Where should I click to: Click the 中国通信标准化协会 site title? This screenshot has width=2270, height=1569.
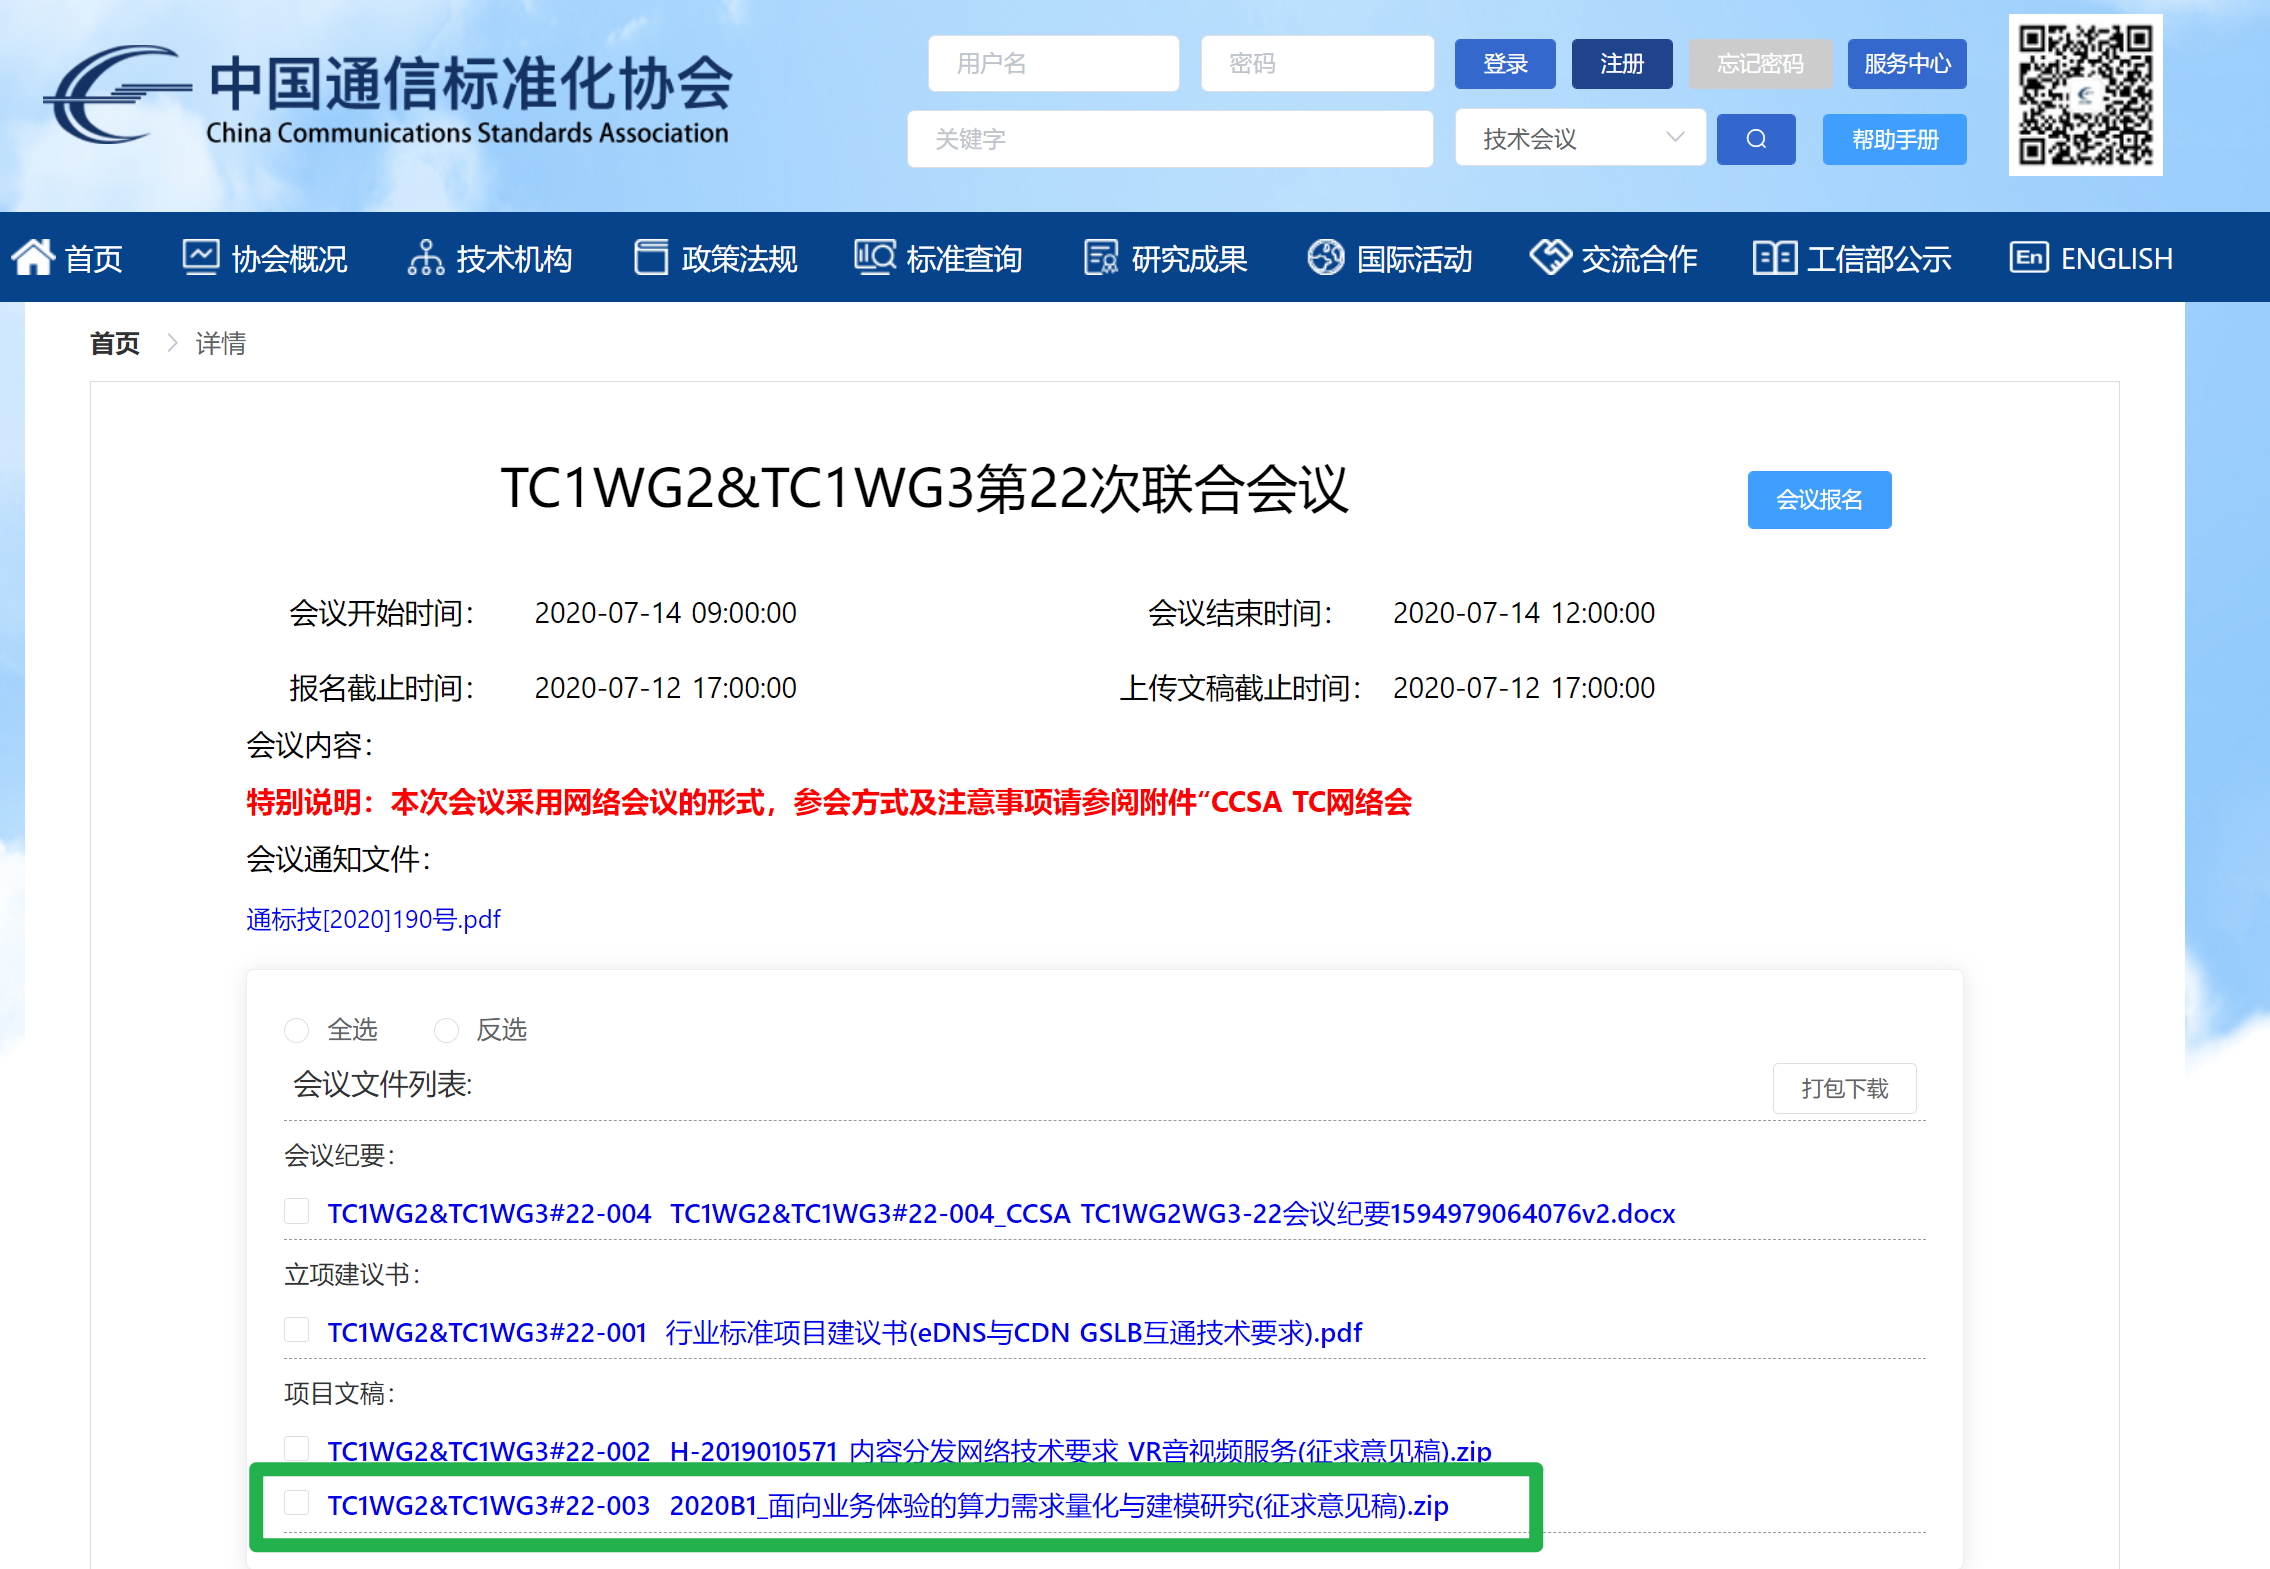point(470,83)
